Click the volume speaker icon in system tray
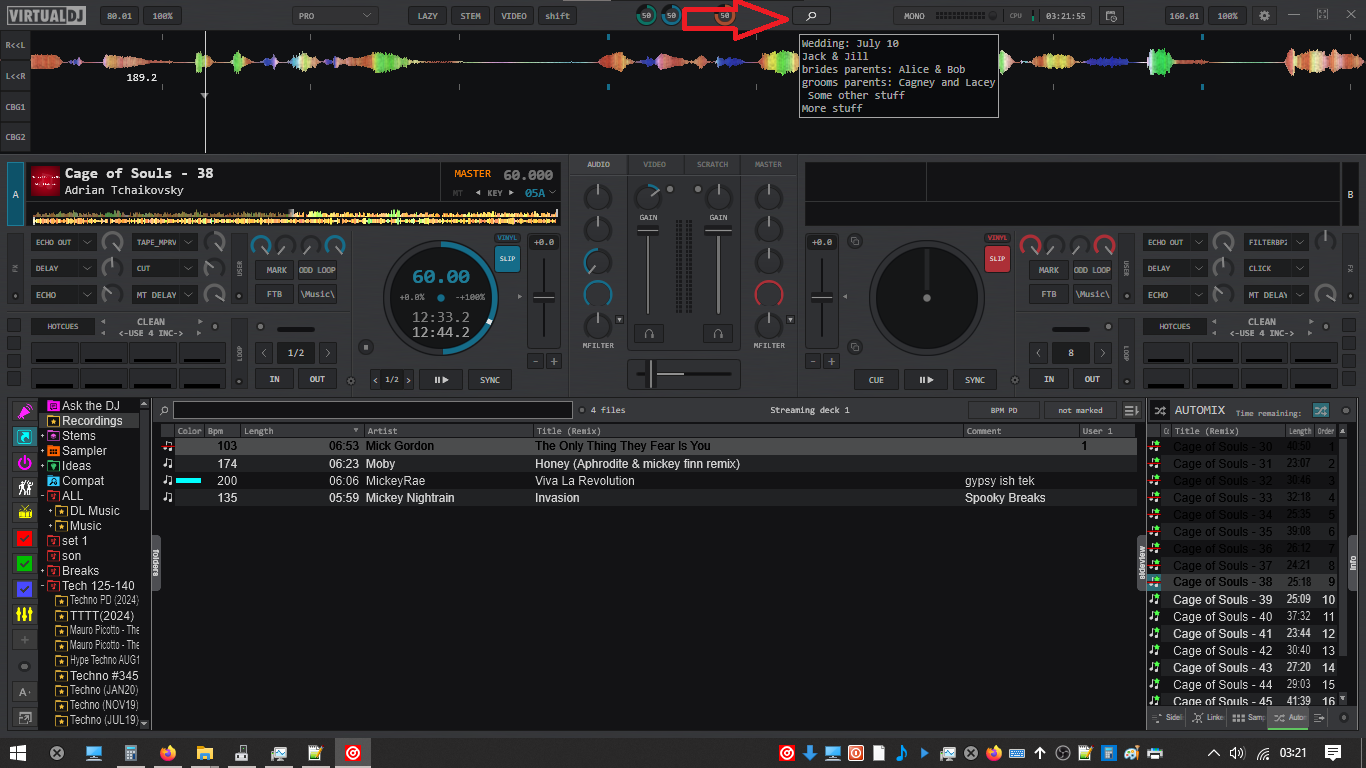 tap(1237, 752)
